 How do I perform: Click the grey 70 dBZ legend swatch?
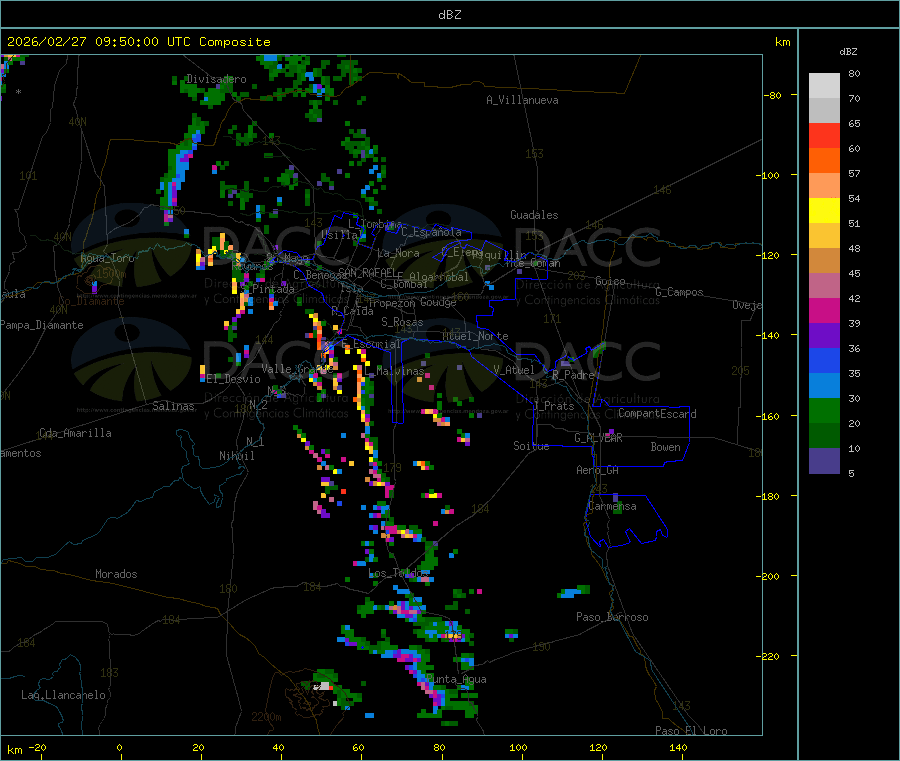pos(824,111)
